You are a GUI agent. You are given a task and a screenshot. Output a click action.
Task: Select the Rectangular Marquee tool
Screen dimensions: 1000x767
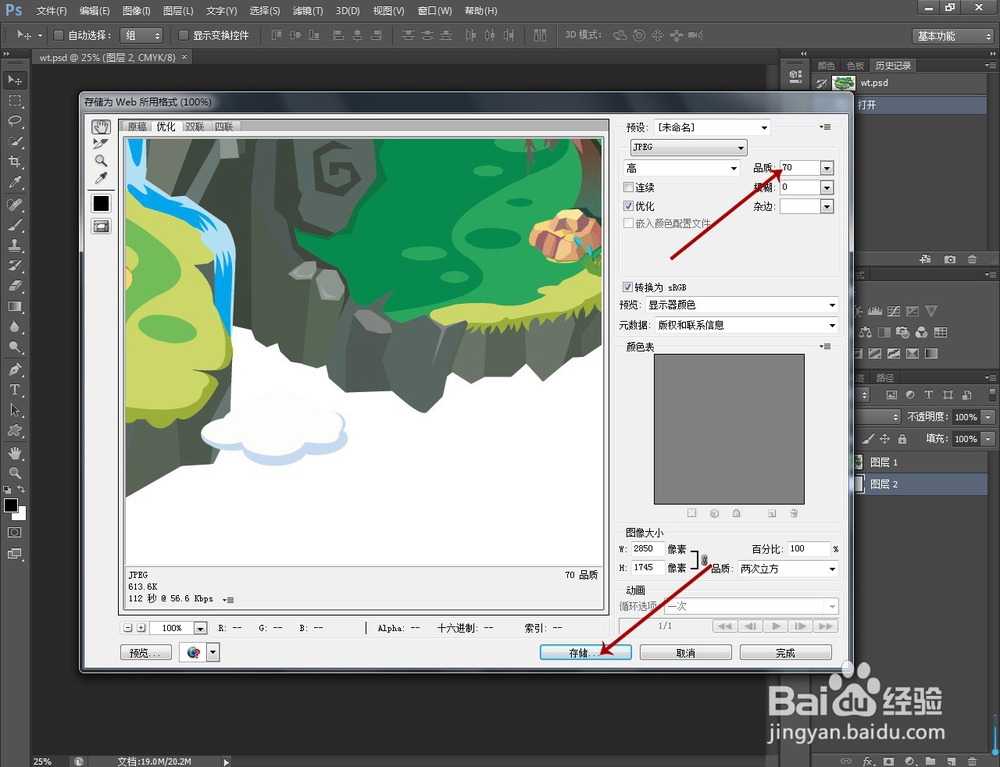[15, 101]
